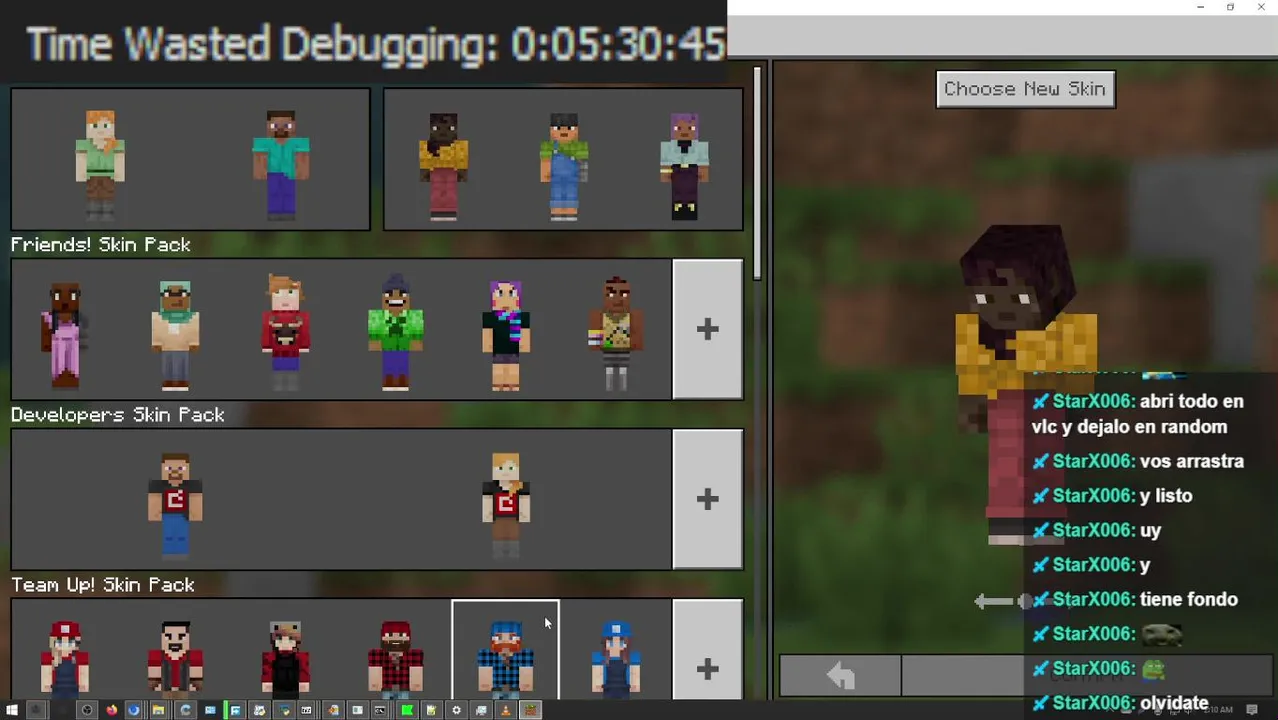Open OBS Studio from the taskbar
Image resolution: width=1278 pixels, height=720 pixels.
(x=87, y=710)
